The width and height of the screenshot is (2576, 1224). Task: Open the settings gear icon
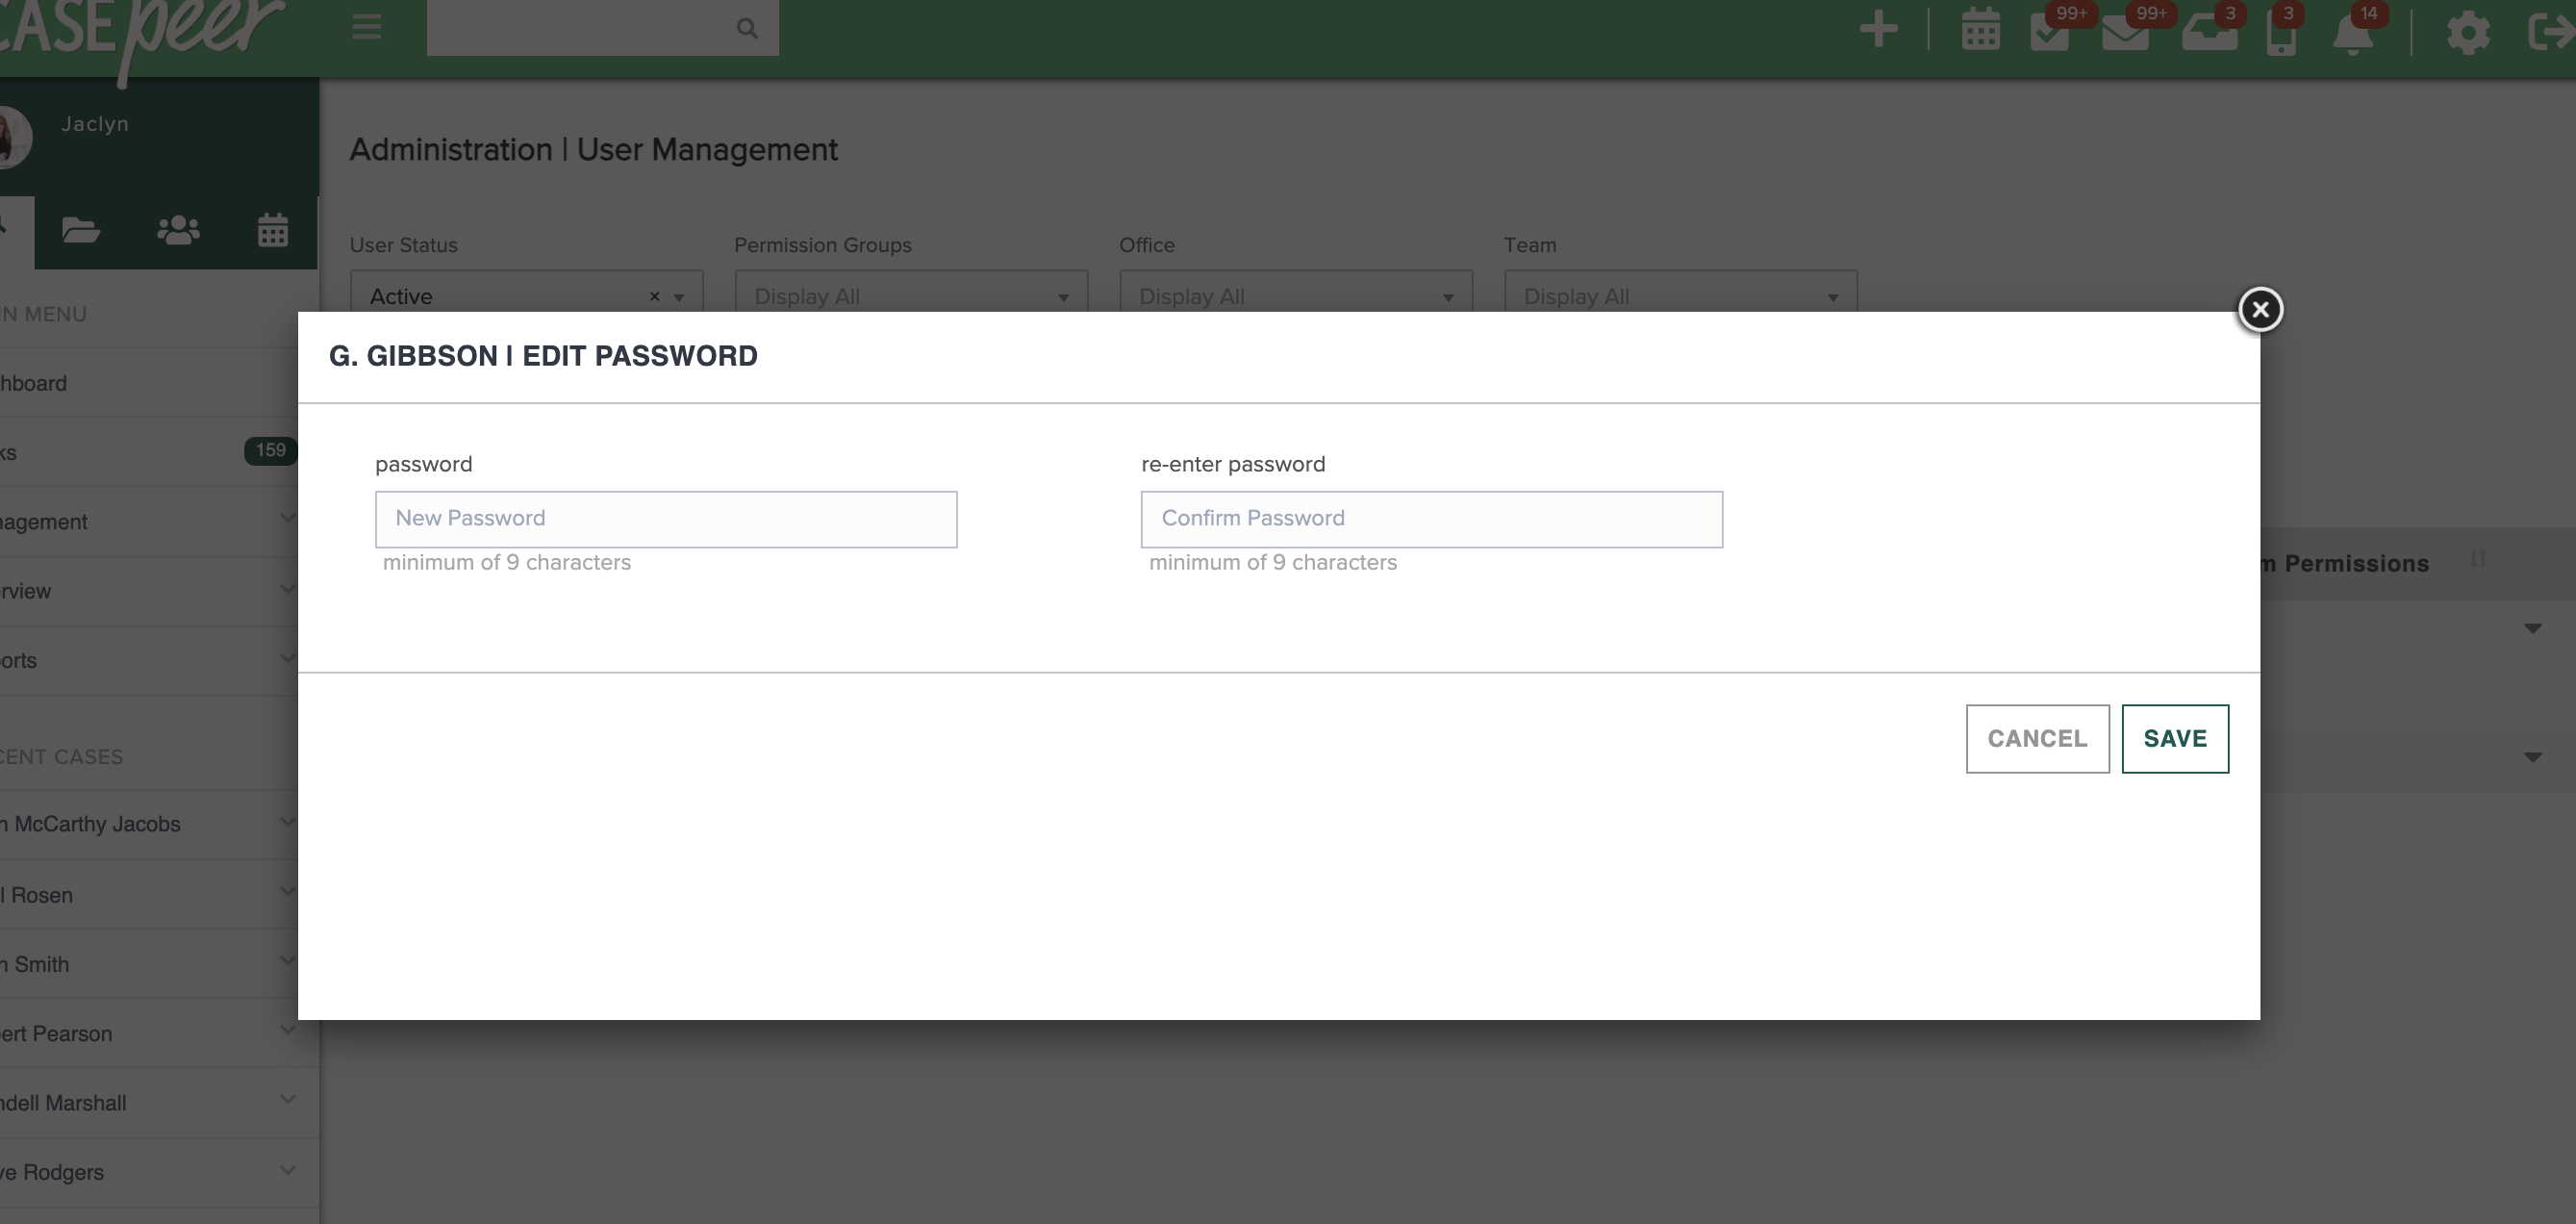[x=2467, y=33]
